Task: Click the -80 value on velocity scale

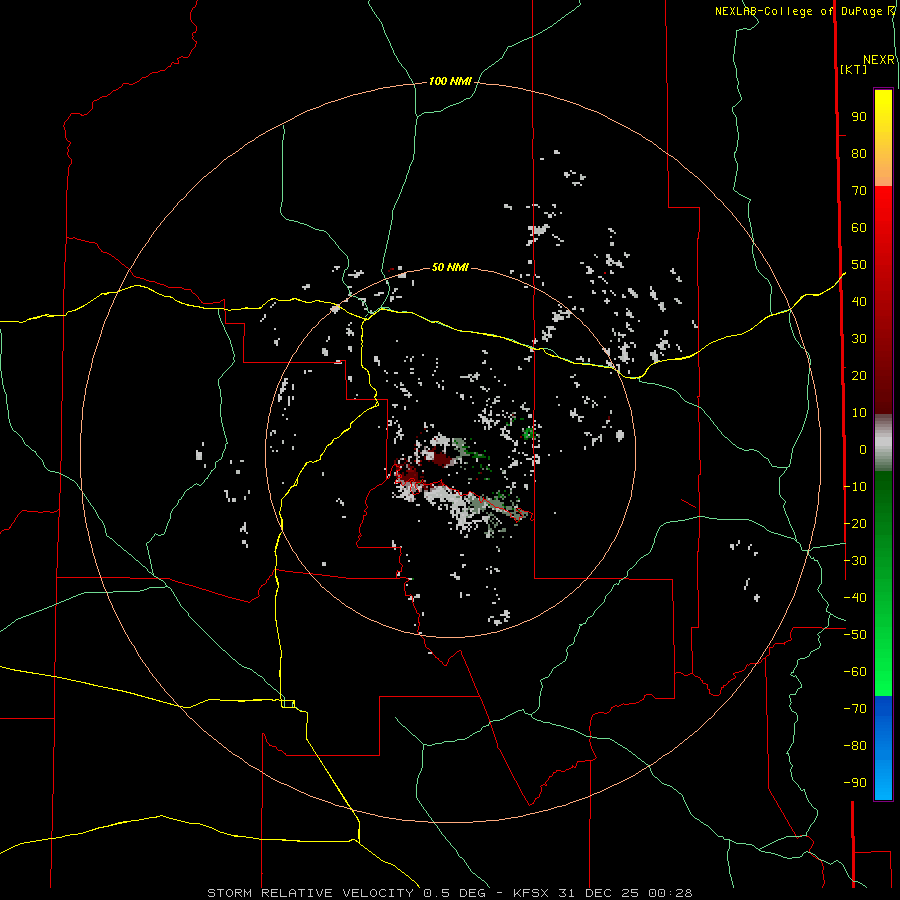Action: click(x=855, y=746)
